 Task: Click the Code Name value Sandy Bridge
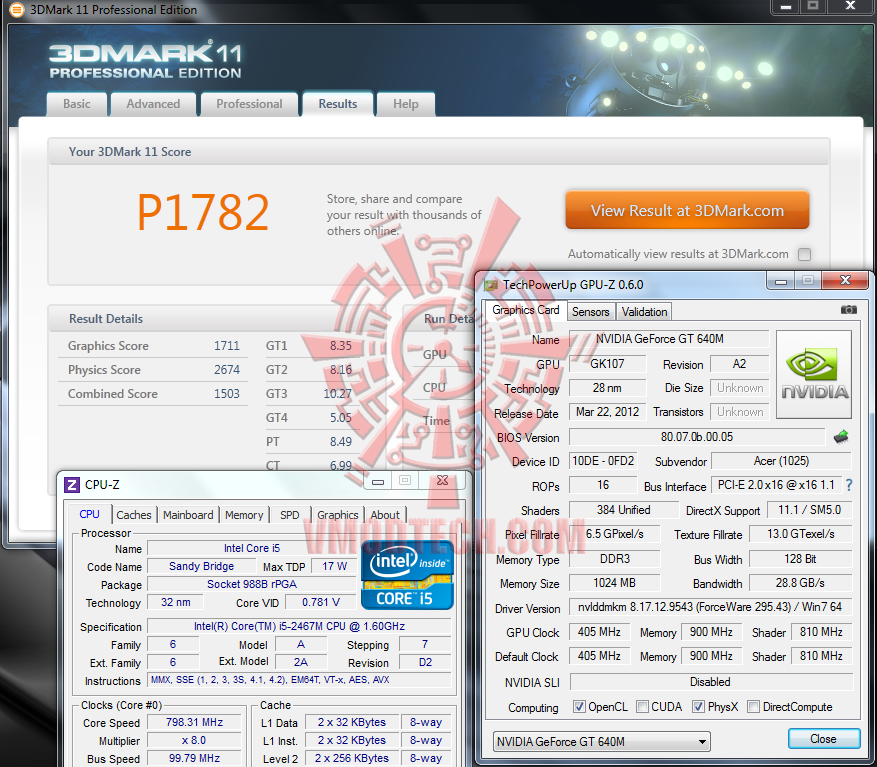201,567
